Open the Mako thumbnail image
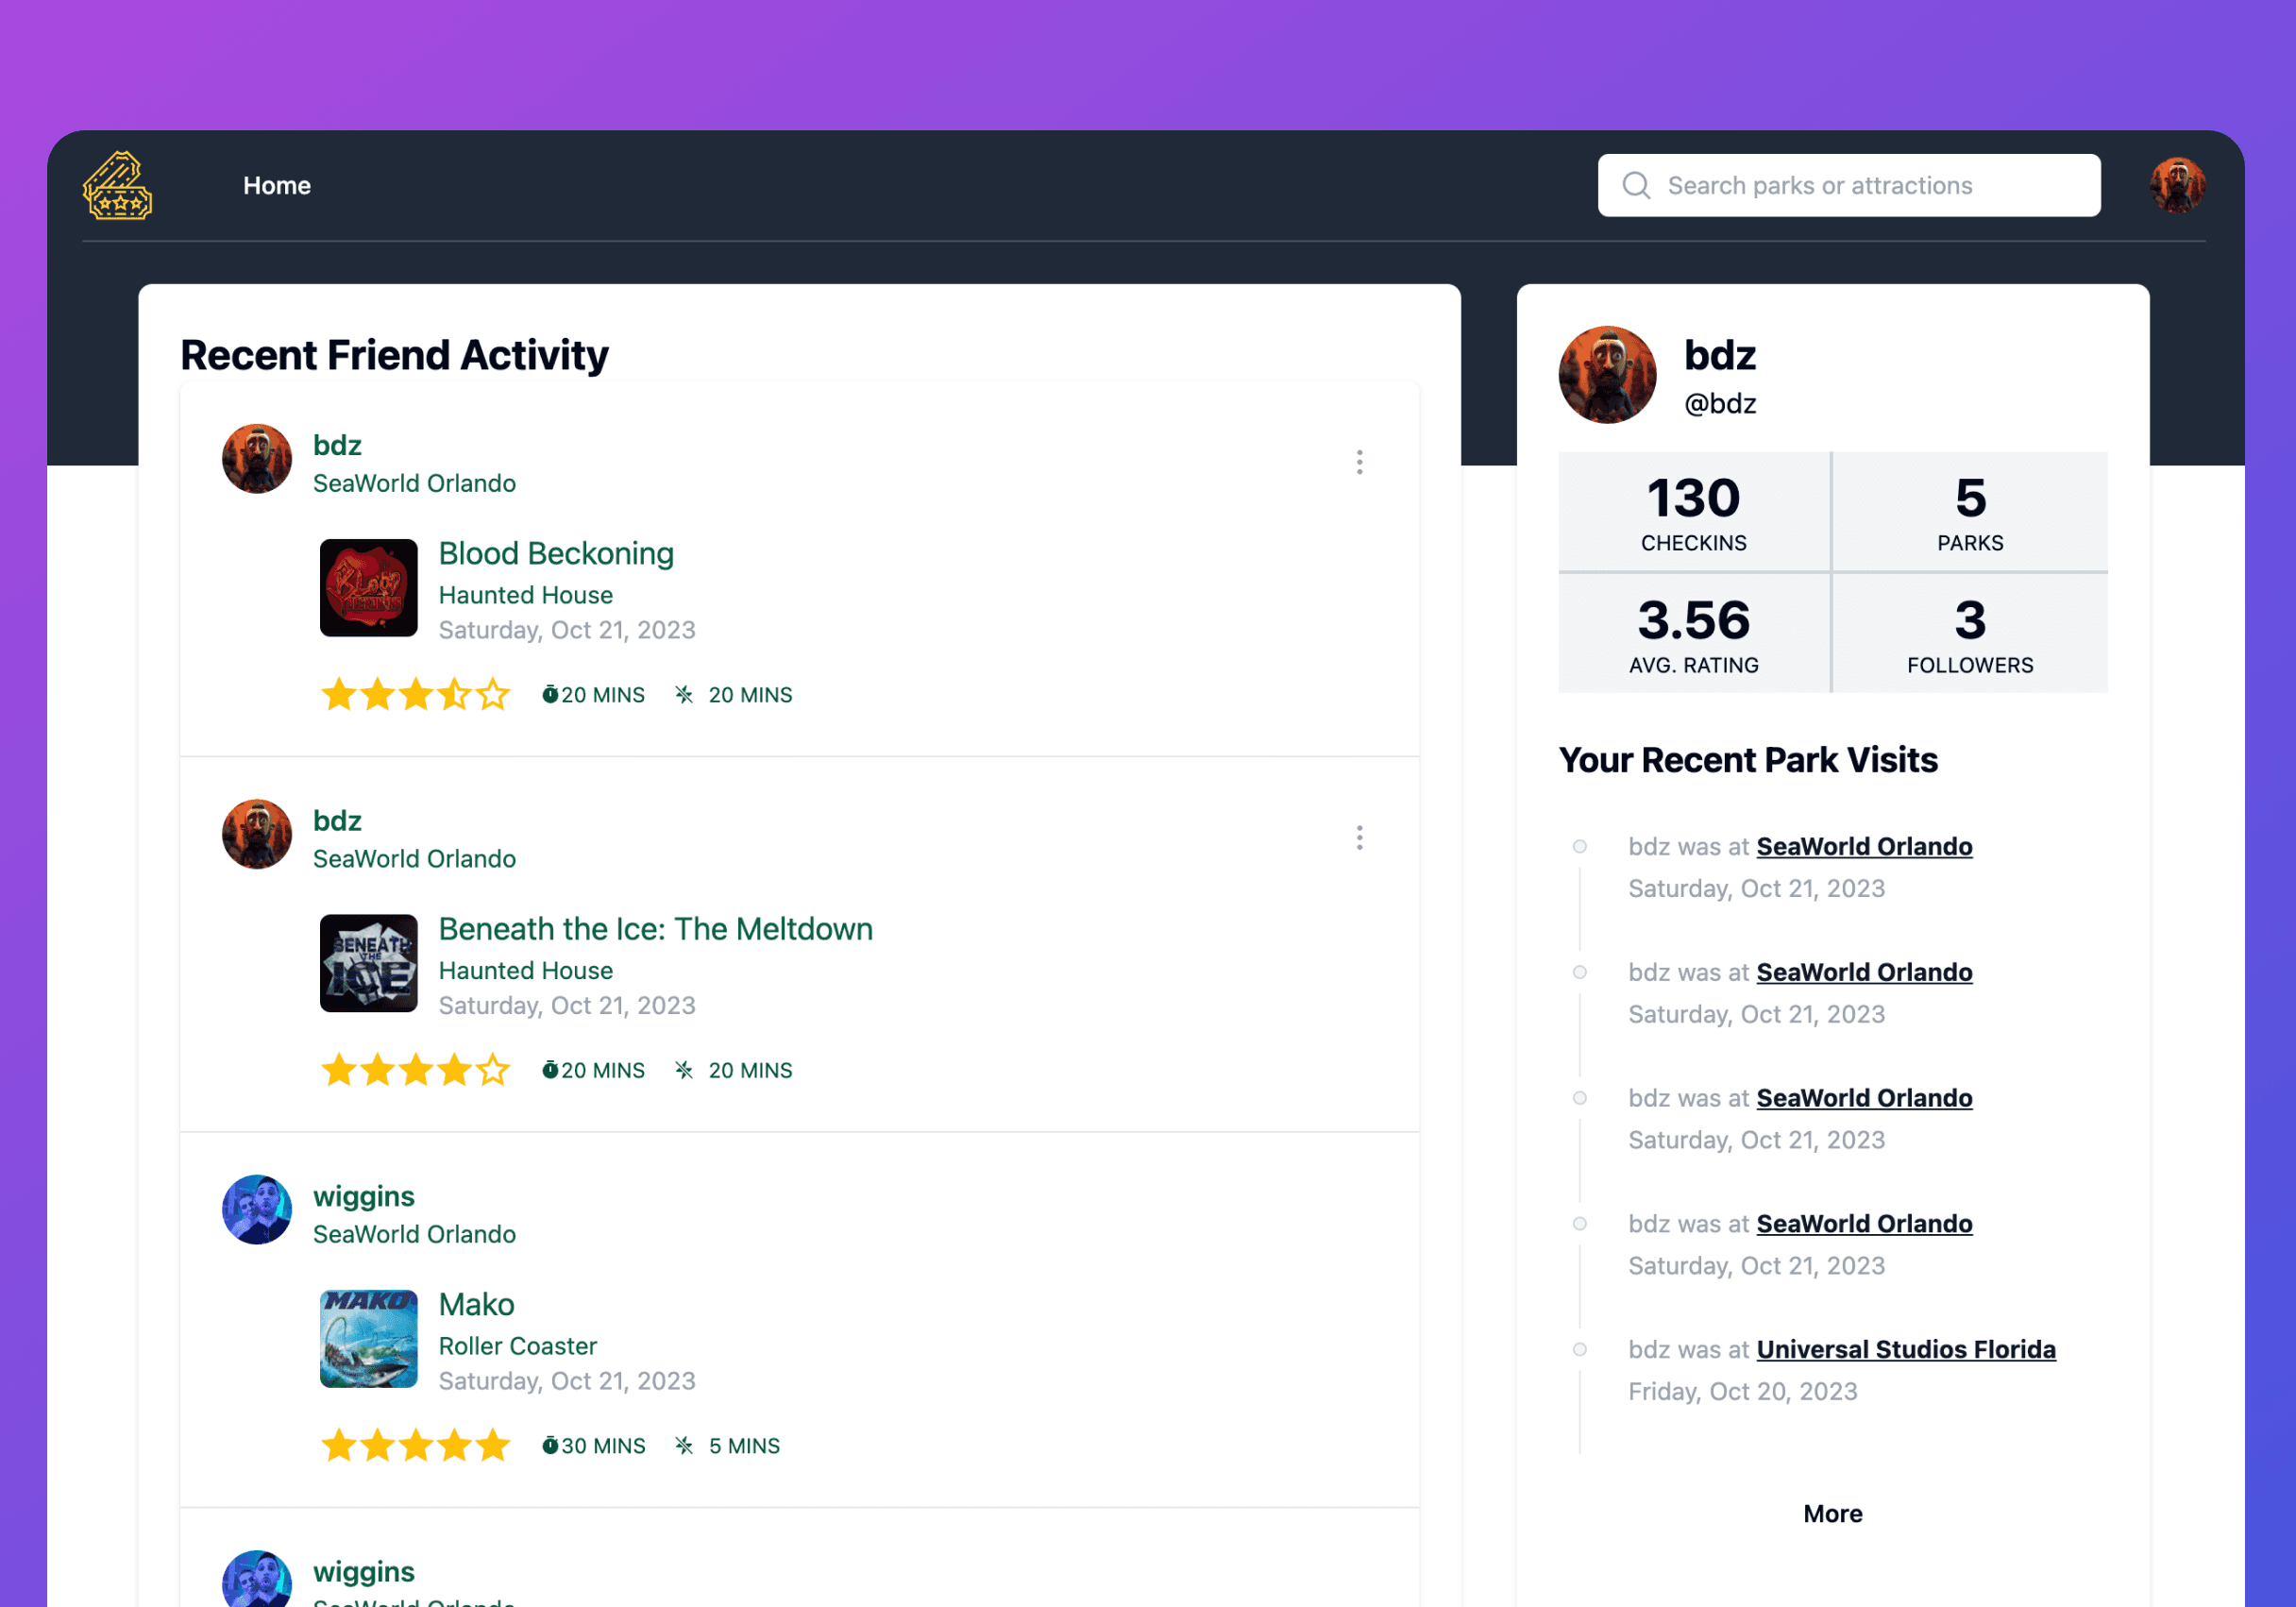 coord(368,1339)
